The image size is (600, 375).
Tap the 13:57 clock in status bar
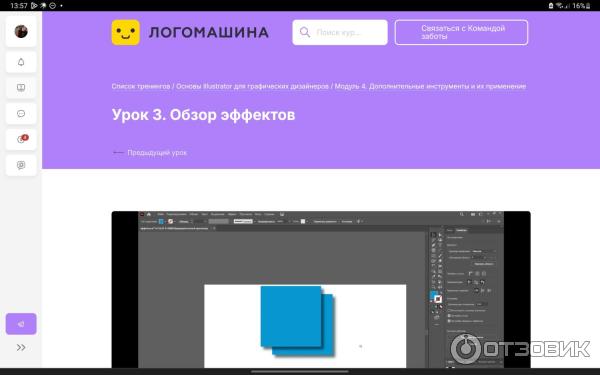coord(19,5)
